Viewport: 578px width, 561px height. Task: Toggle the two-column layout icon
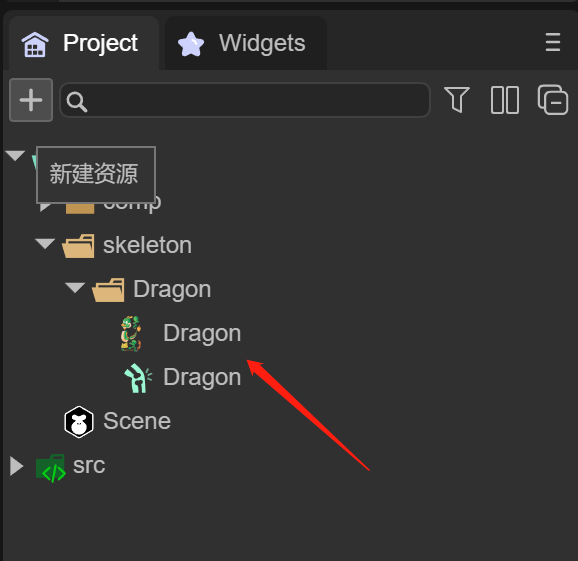pyautogui.click(x=505, y=100)
